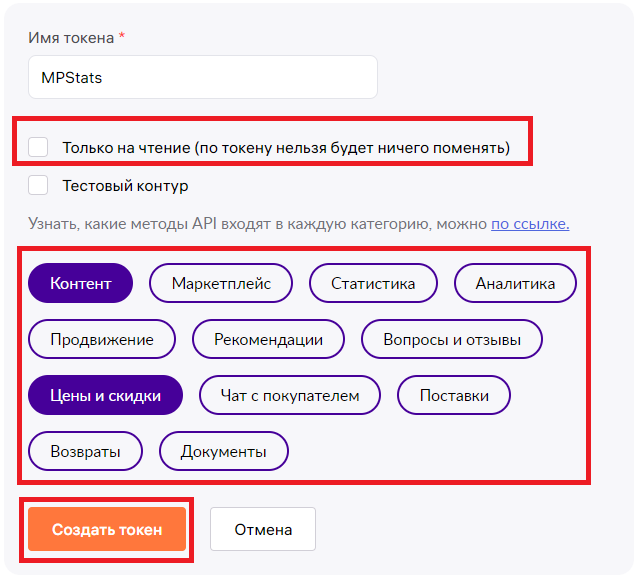Select the Возвраты category chip
The image size is (639, 579).
coord(85,451)
